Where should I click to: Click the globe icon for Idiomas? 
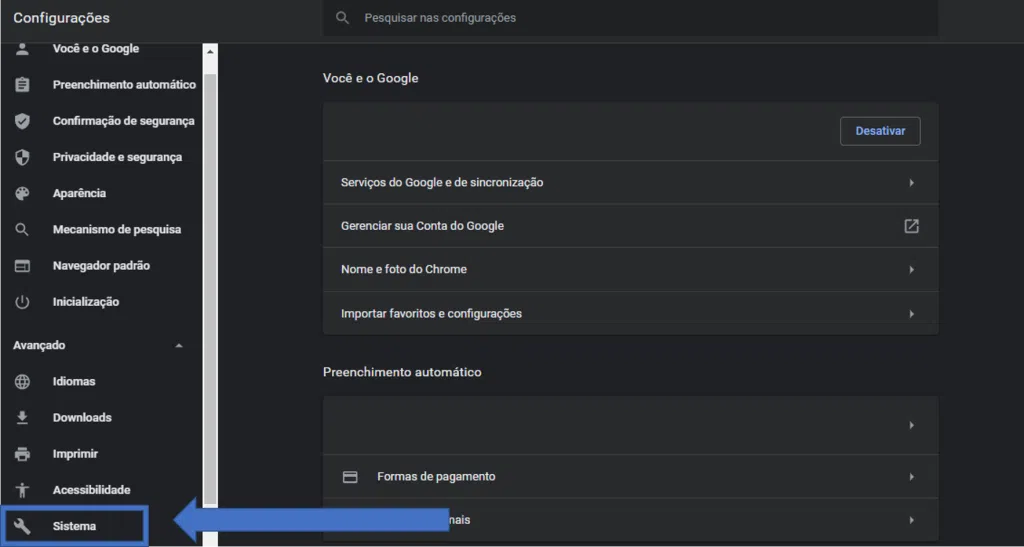[22, 382]
